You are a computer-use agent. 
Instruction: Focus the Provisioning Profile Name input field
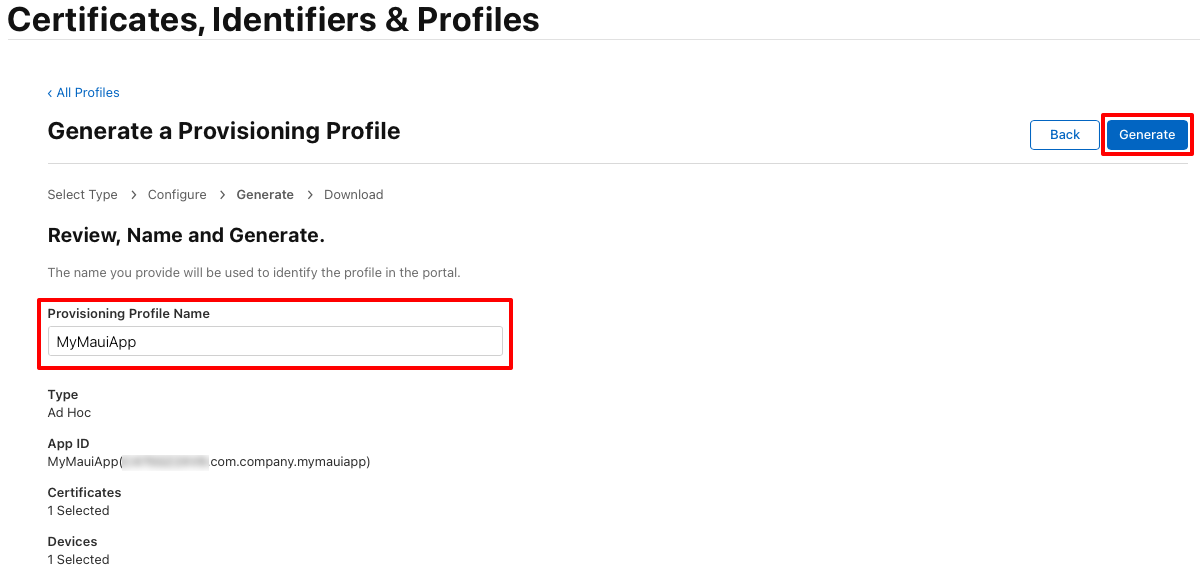275,341
